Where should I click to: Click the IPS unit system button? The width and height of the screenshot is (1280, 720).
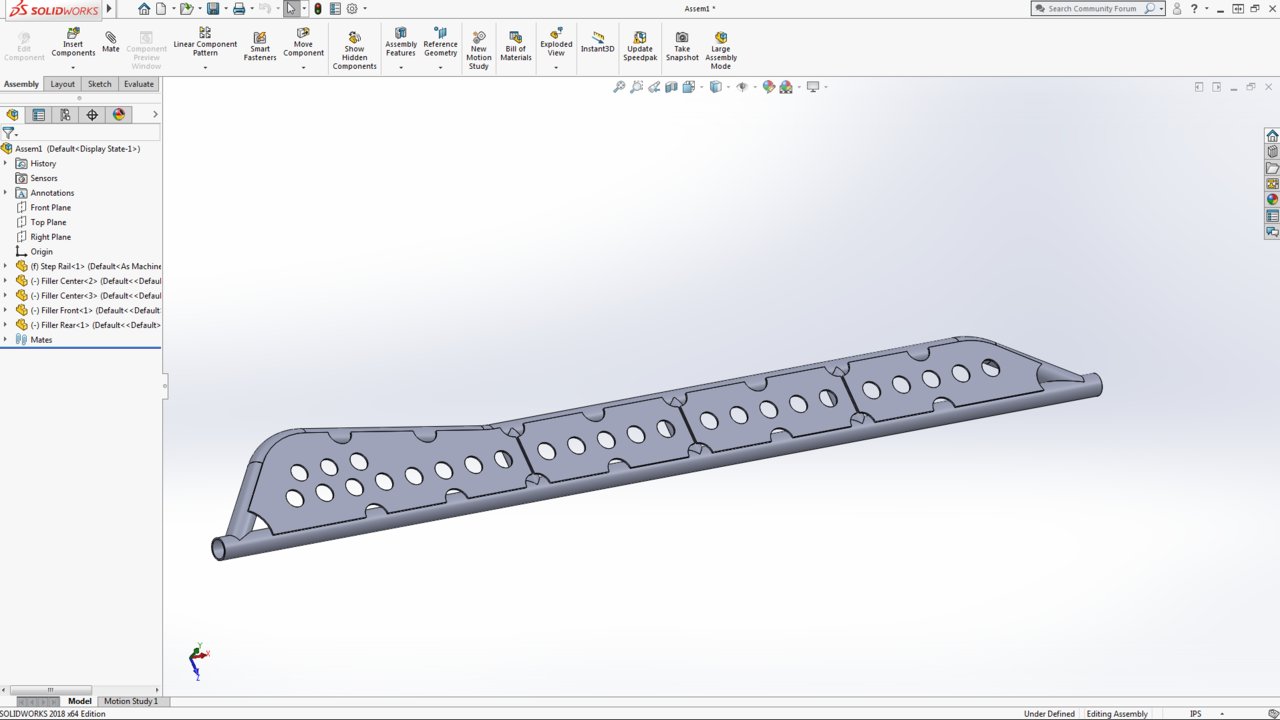pyautogui.click(x=1195, y=714)
